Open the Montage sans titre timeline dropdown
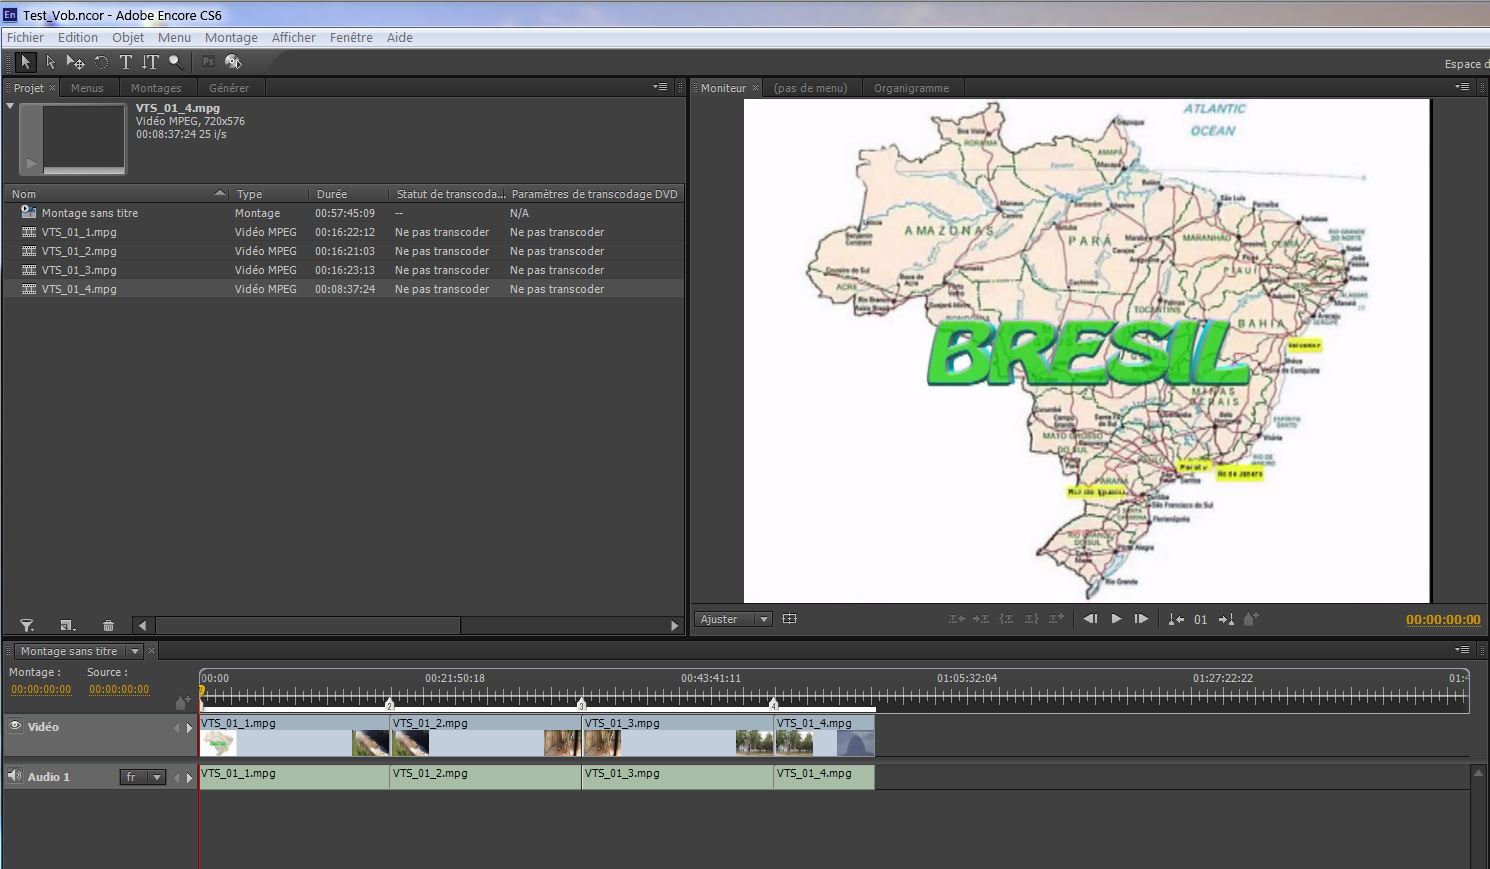Viewport: 1490px width, 869px height. (134, 651)
